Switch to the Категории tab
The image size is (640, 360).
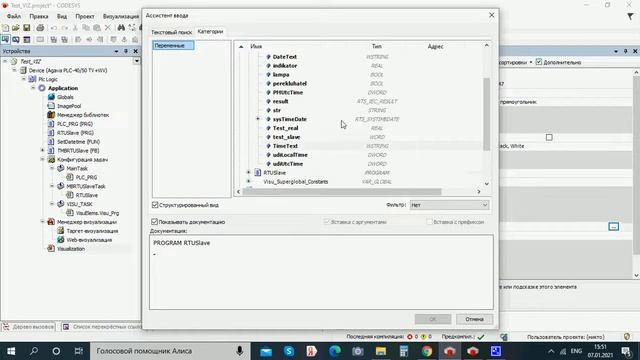[210, 31]
